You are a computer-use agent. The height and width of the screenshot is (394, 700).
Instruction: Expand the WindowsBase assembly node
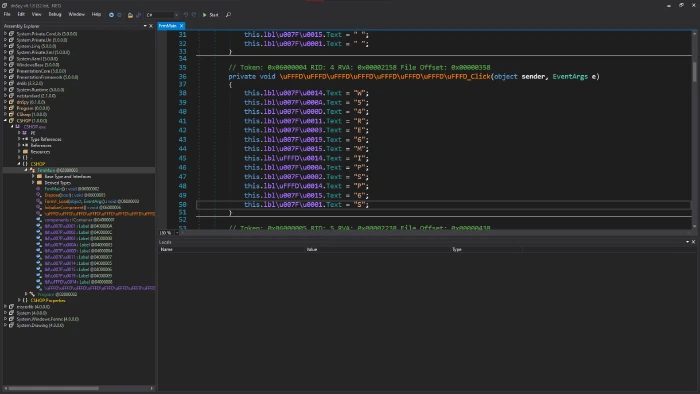5,65
